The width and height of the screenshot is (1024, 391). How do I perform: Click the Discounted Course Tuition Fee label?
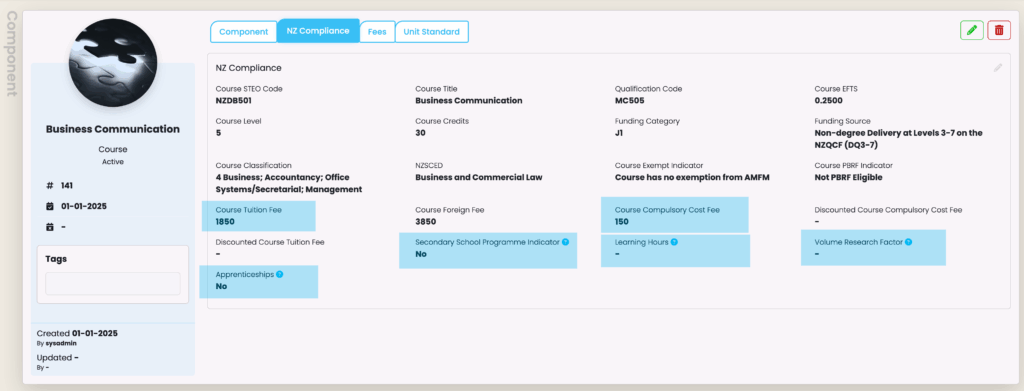(x=270, y=242)
